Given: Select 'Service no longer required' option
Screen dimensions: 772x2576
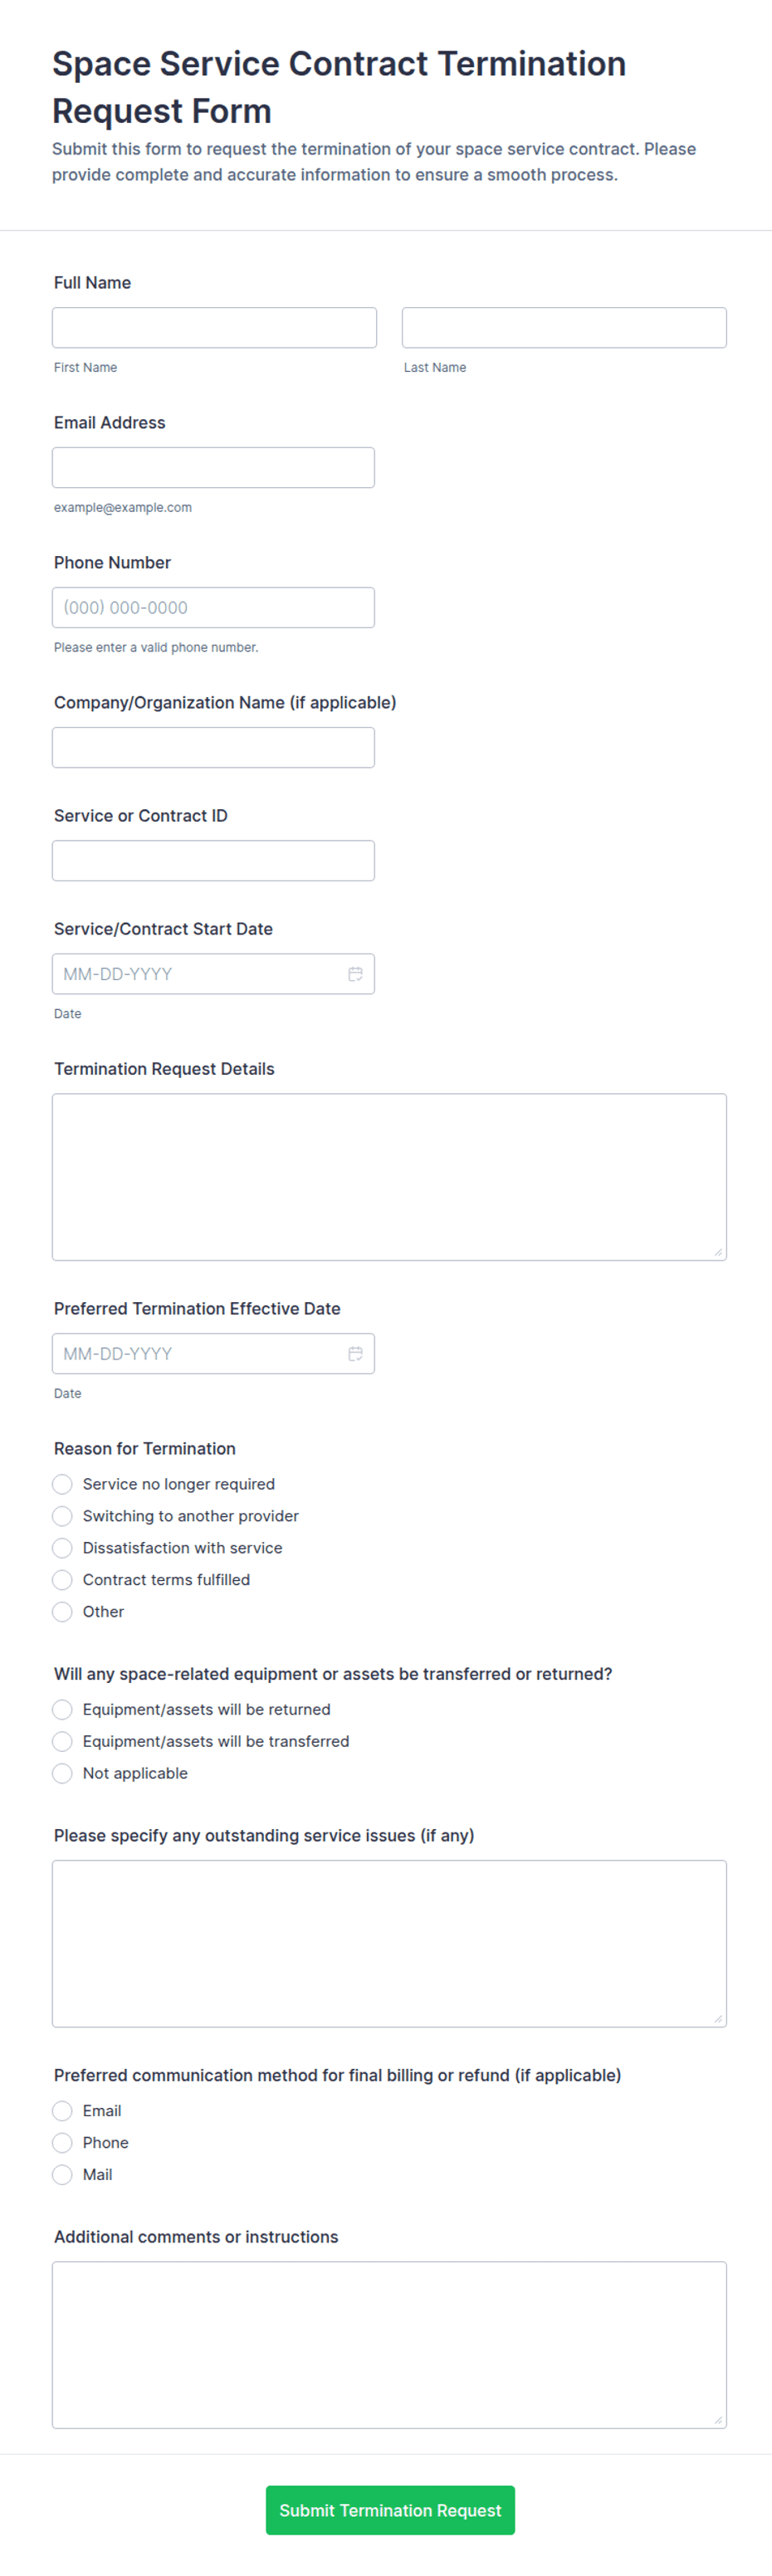Looking at the screenshot, I should (62, 1484).
